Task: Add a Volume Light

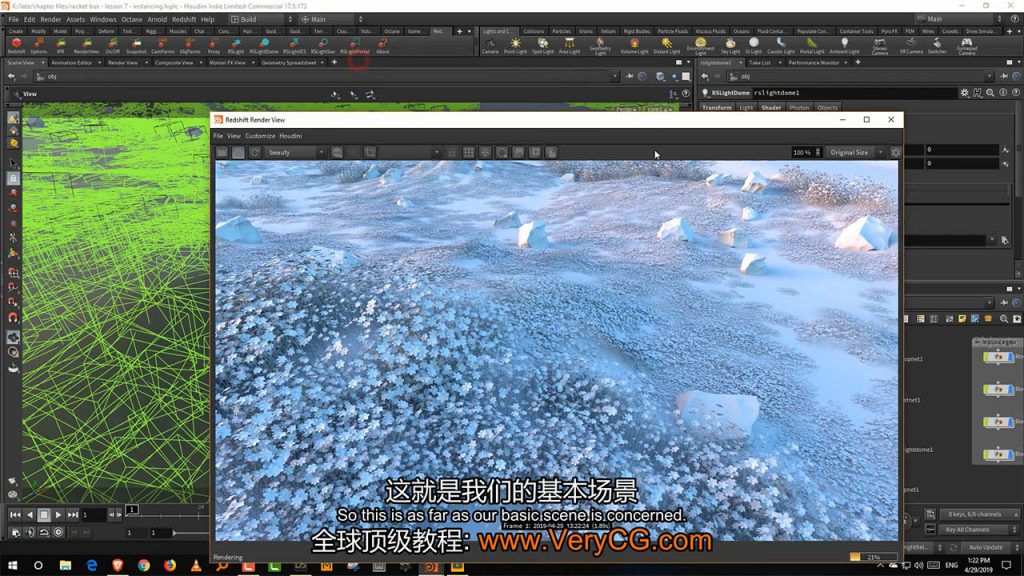Action: (633, 45)
